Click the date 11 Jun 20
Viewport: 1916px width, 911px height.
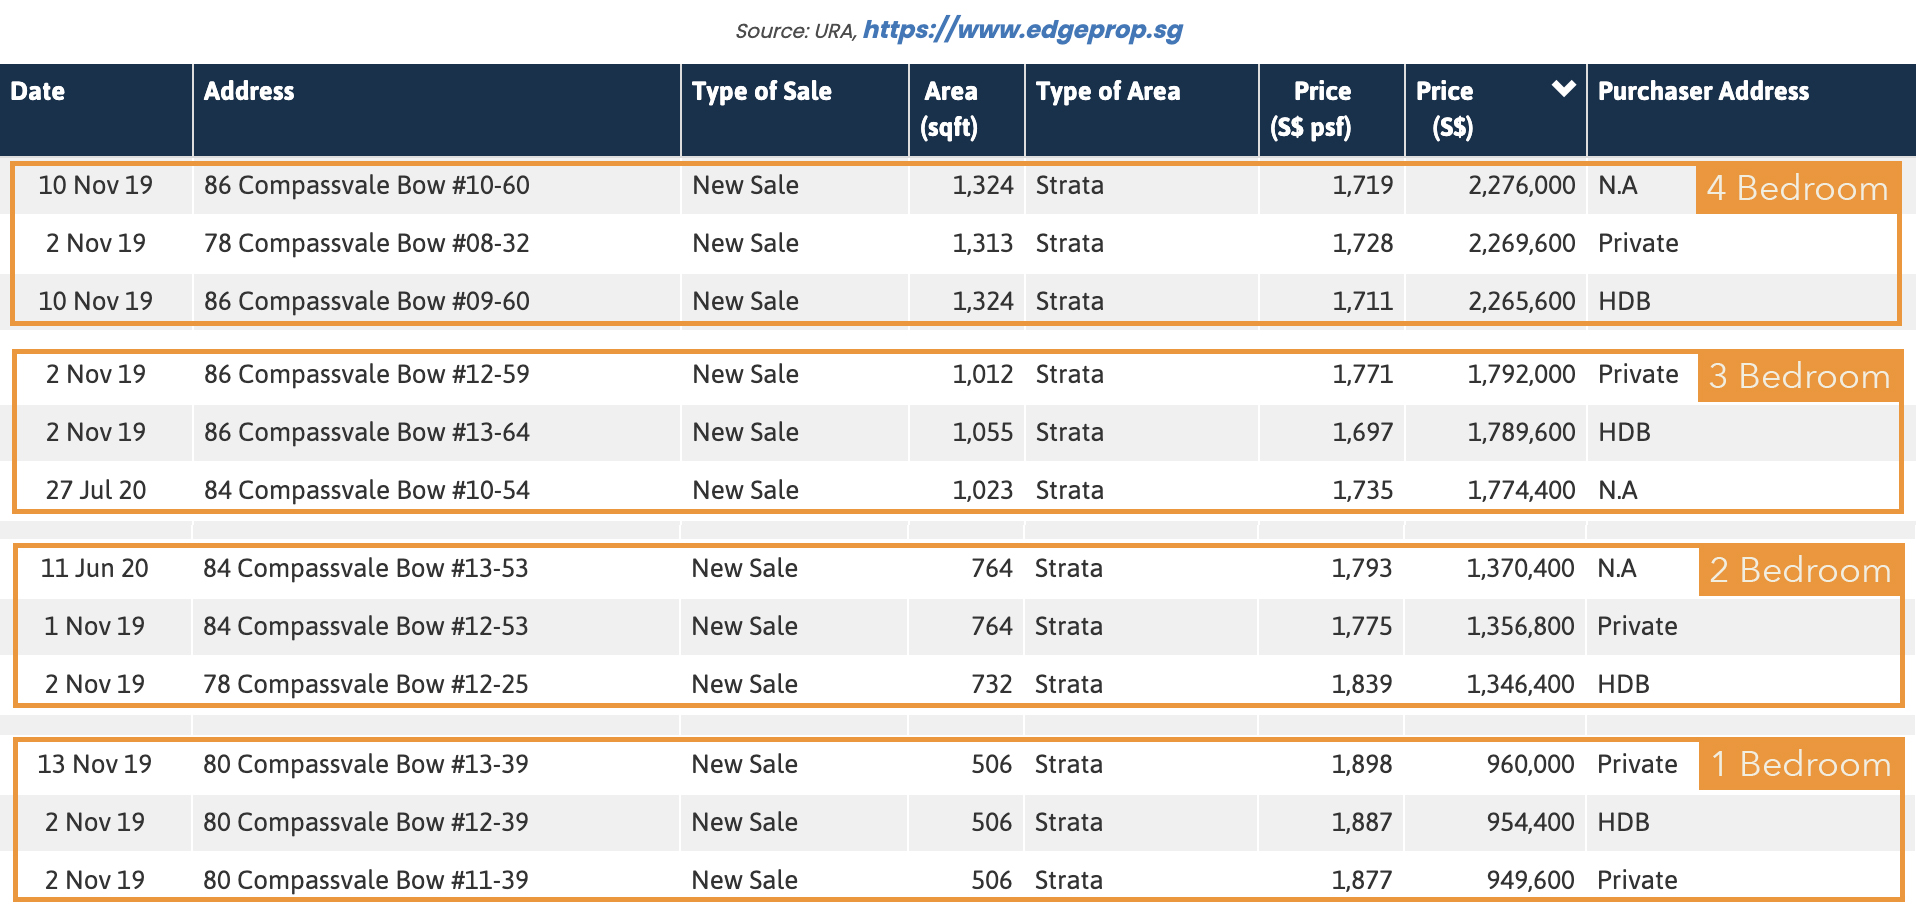click(94, 568)
